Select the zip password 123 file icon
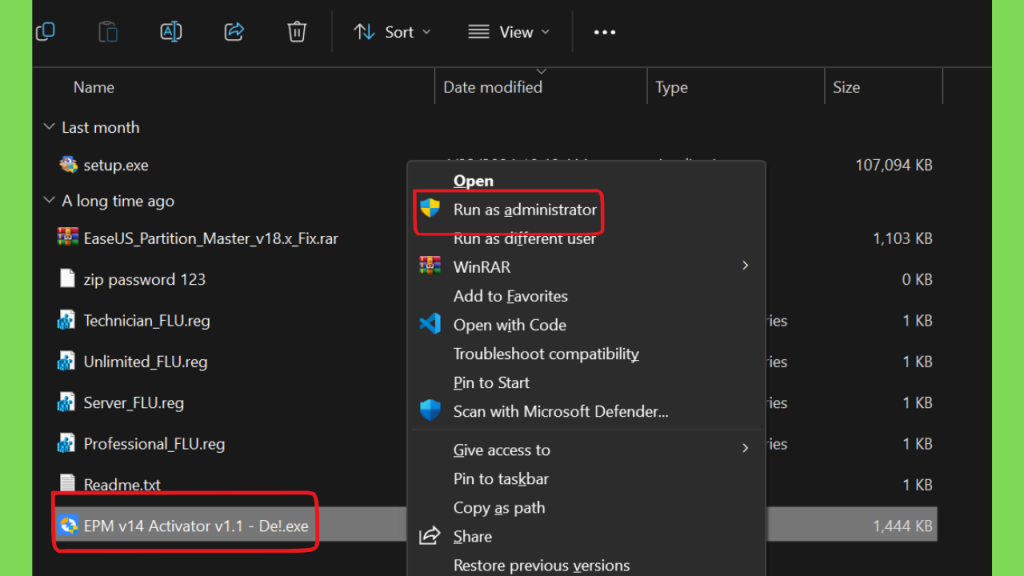 (67, 279)
